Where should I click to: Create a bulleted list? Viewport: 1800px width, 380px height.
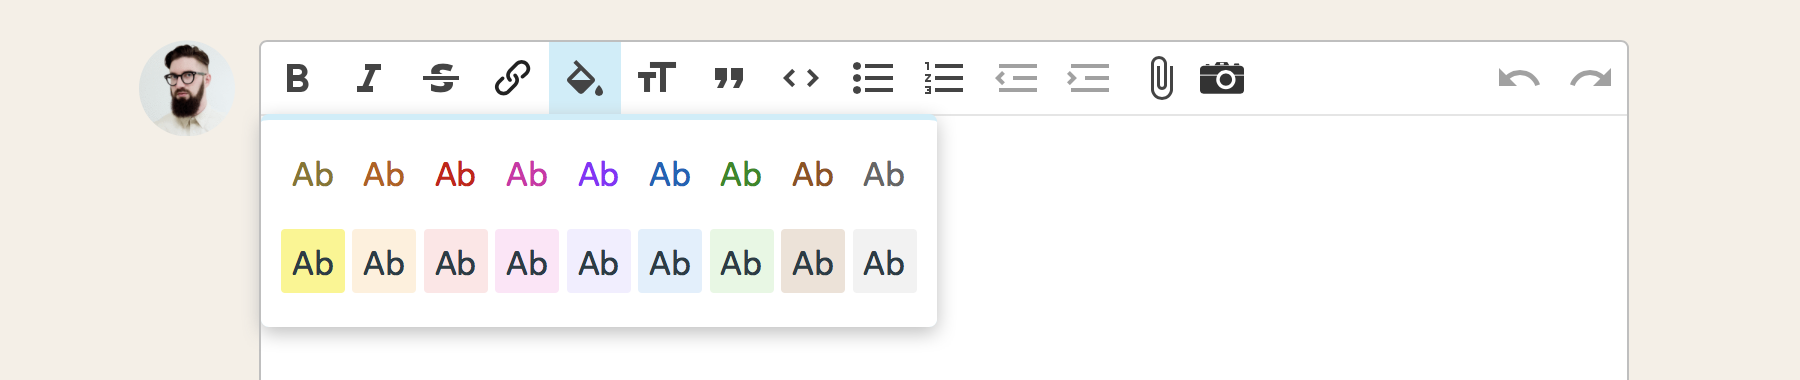tap(873, 78)
